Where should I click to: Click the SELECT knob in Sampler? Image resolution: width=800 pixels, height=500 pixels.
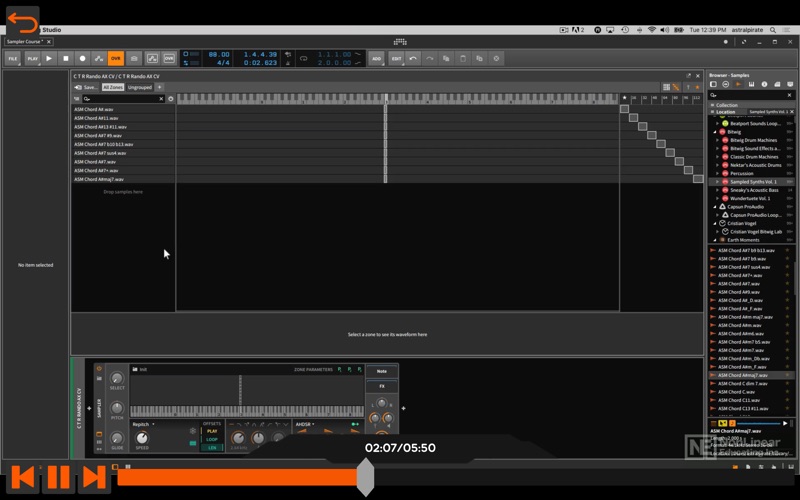[117, 378]
